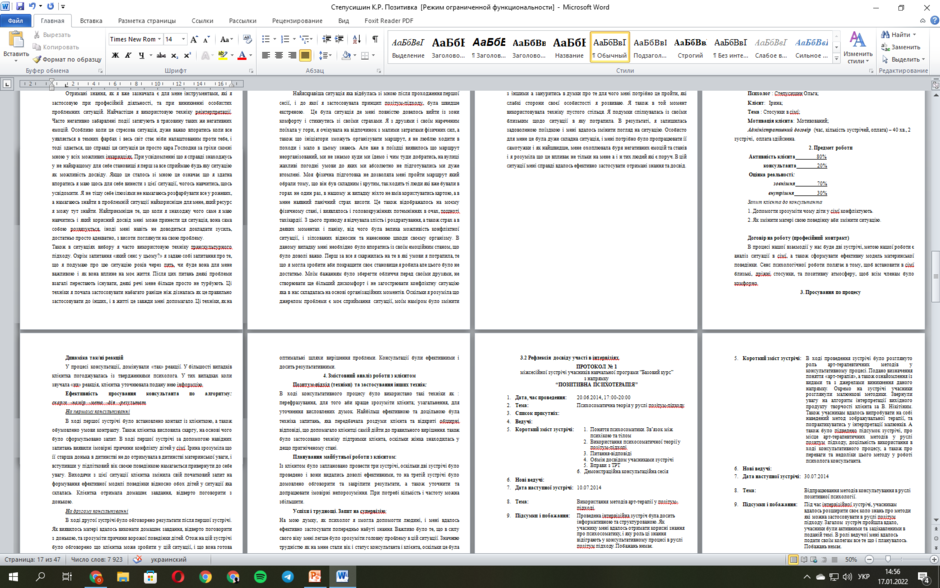Click the sort (А-Я) icon
940x588 pixels.
tap(357, 39)
